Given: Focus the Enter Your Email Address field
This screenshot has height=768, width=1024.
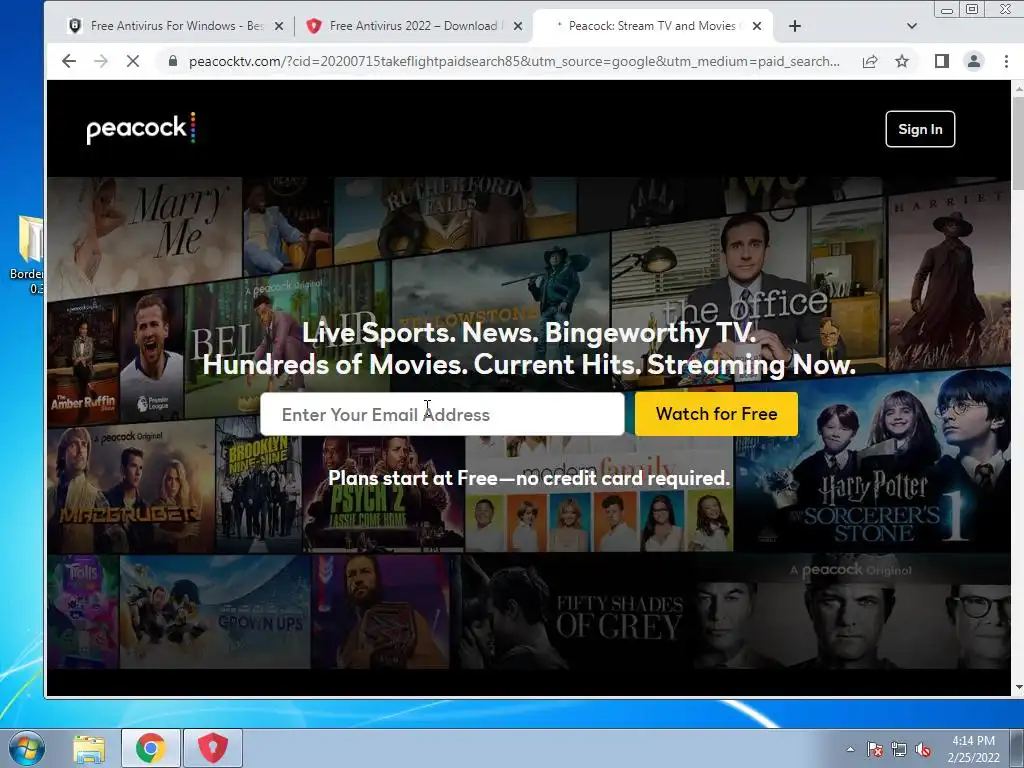Looking at the screenshot, I should (442, 414).
